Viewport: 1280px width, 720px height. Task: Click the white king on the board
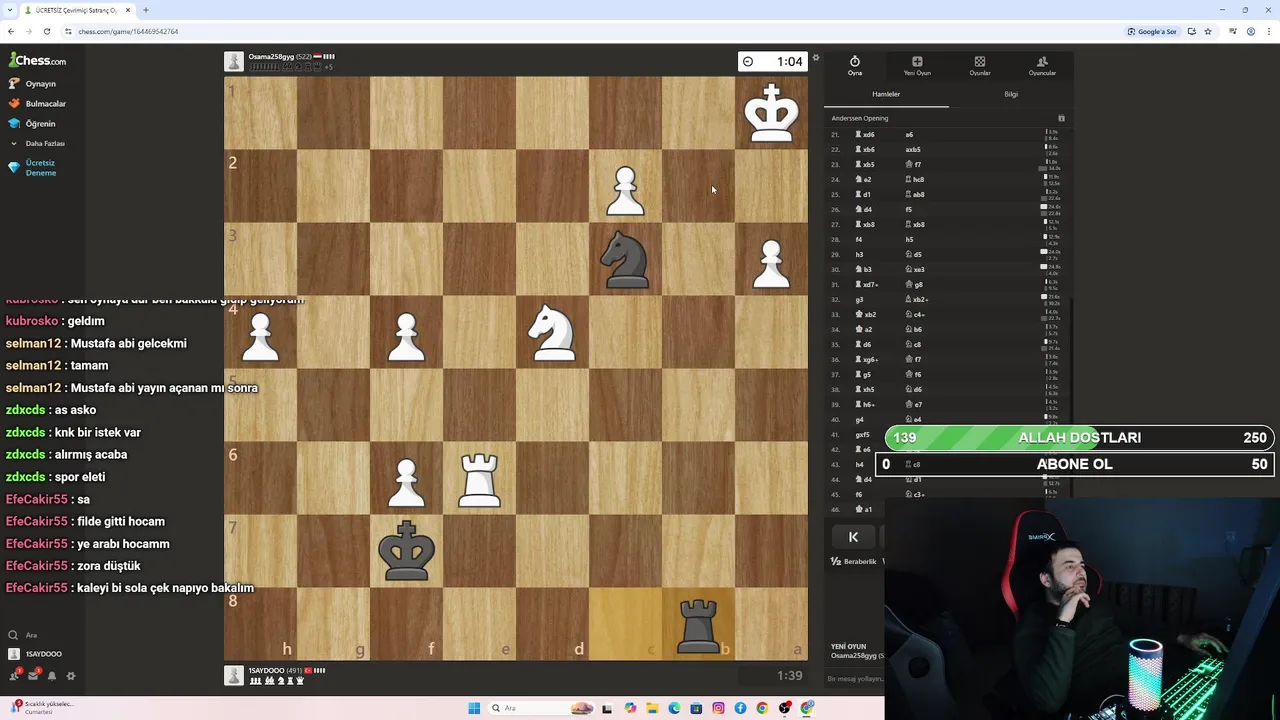[771, 113]
